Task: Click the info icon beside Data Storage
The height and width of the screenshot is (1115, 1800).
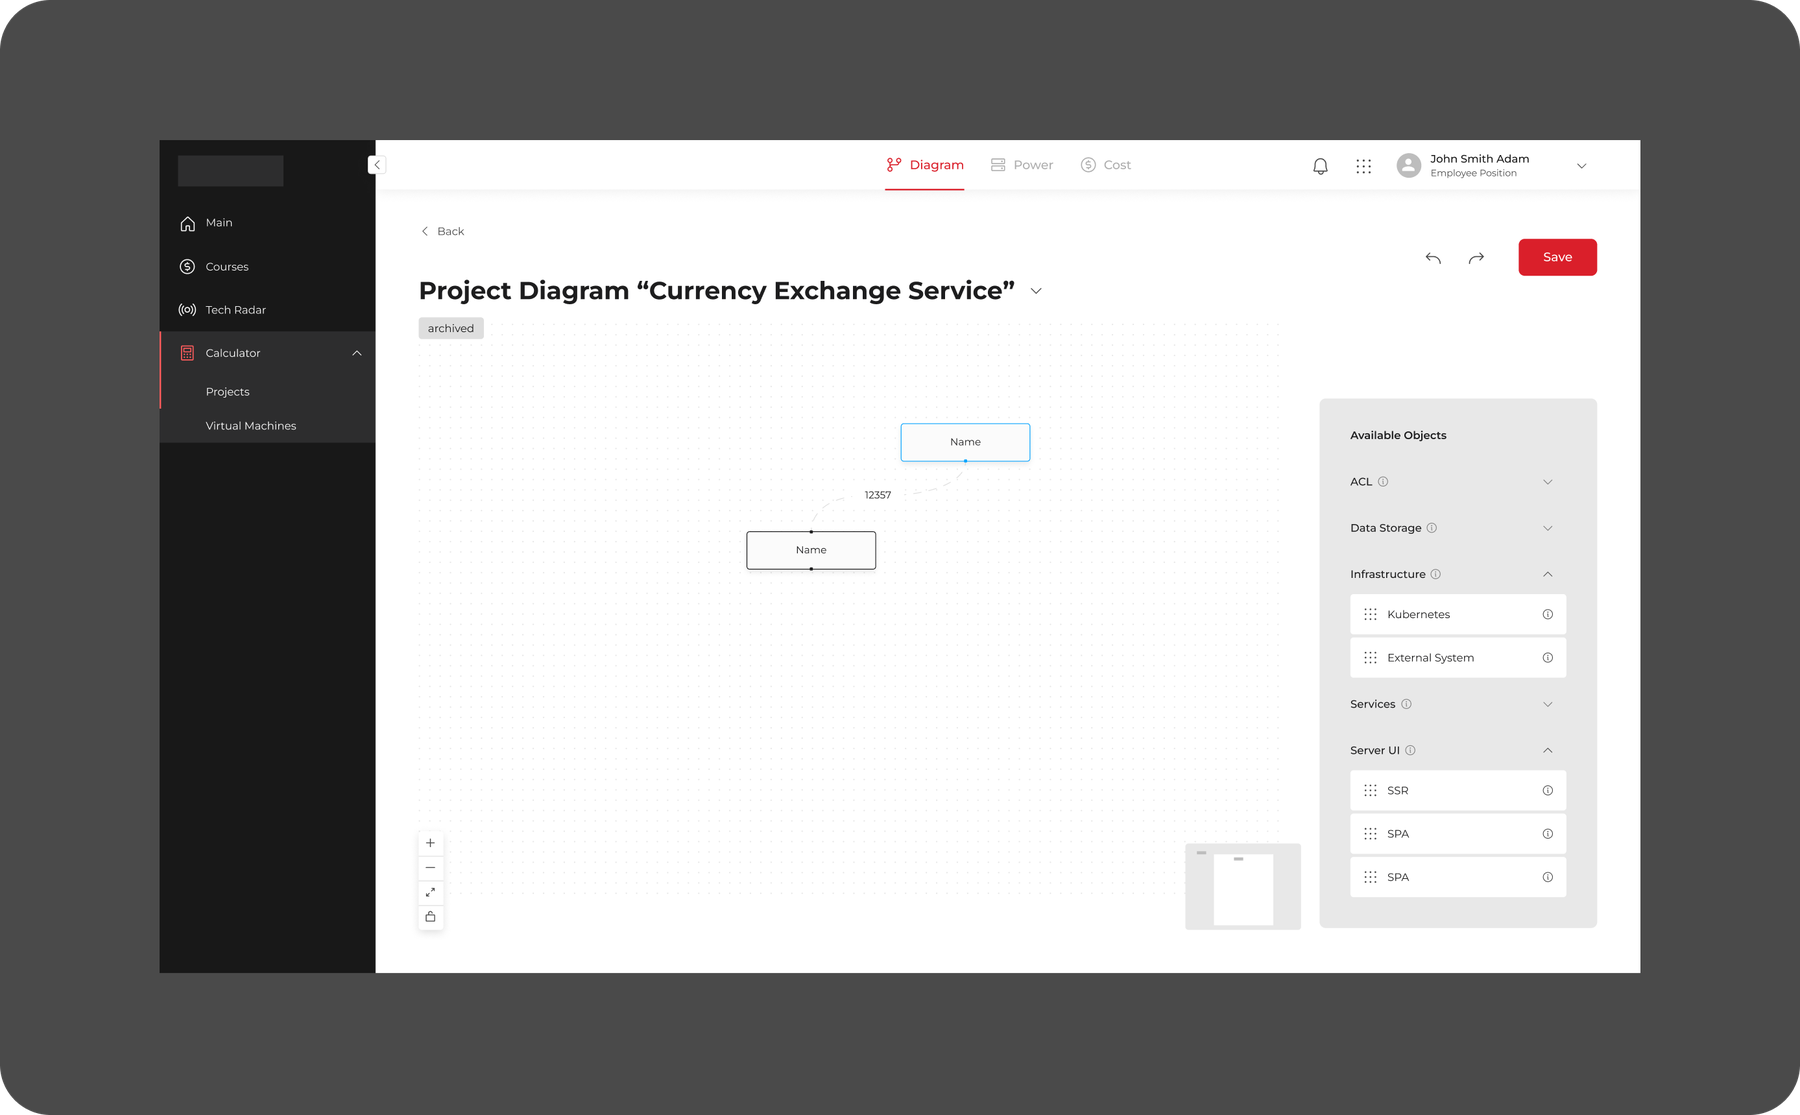Action: pyautogui.click(x=1431, y=528)
